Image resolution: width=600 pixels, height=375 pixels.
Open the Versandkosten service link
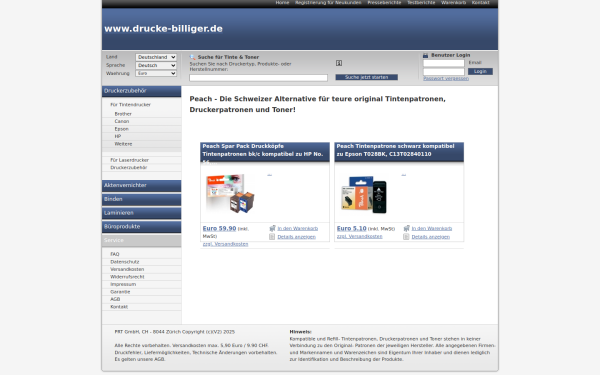point(127,269)
